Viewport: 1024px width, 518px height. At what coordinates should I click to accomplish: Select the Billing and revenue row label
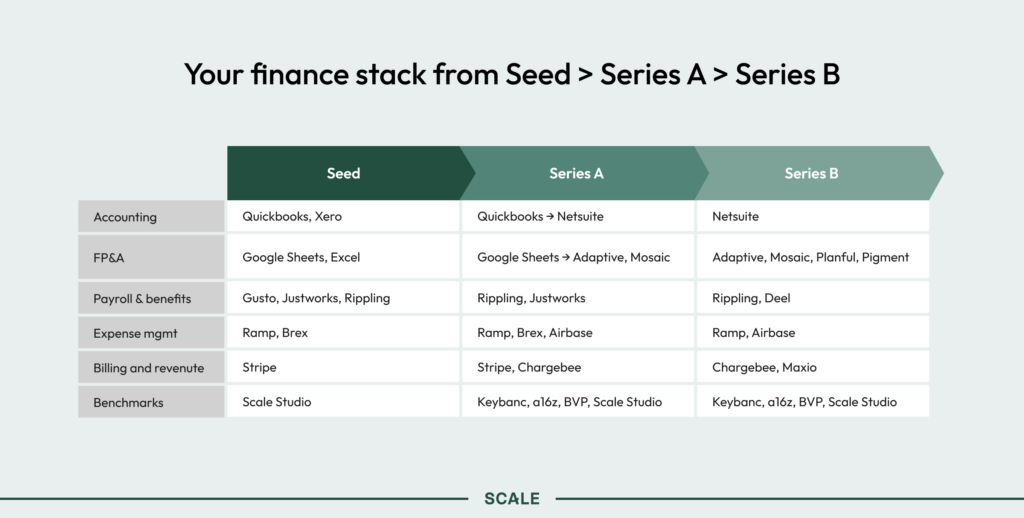(151, 368)
